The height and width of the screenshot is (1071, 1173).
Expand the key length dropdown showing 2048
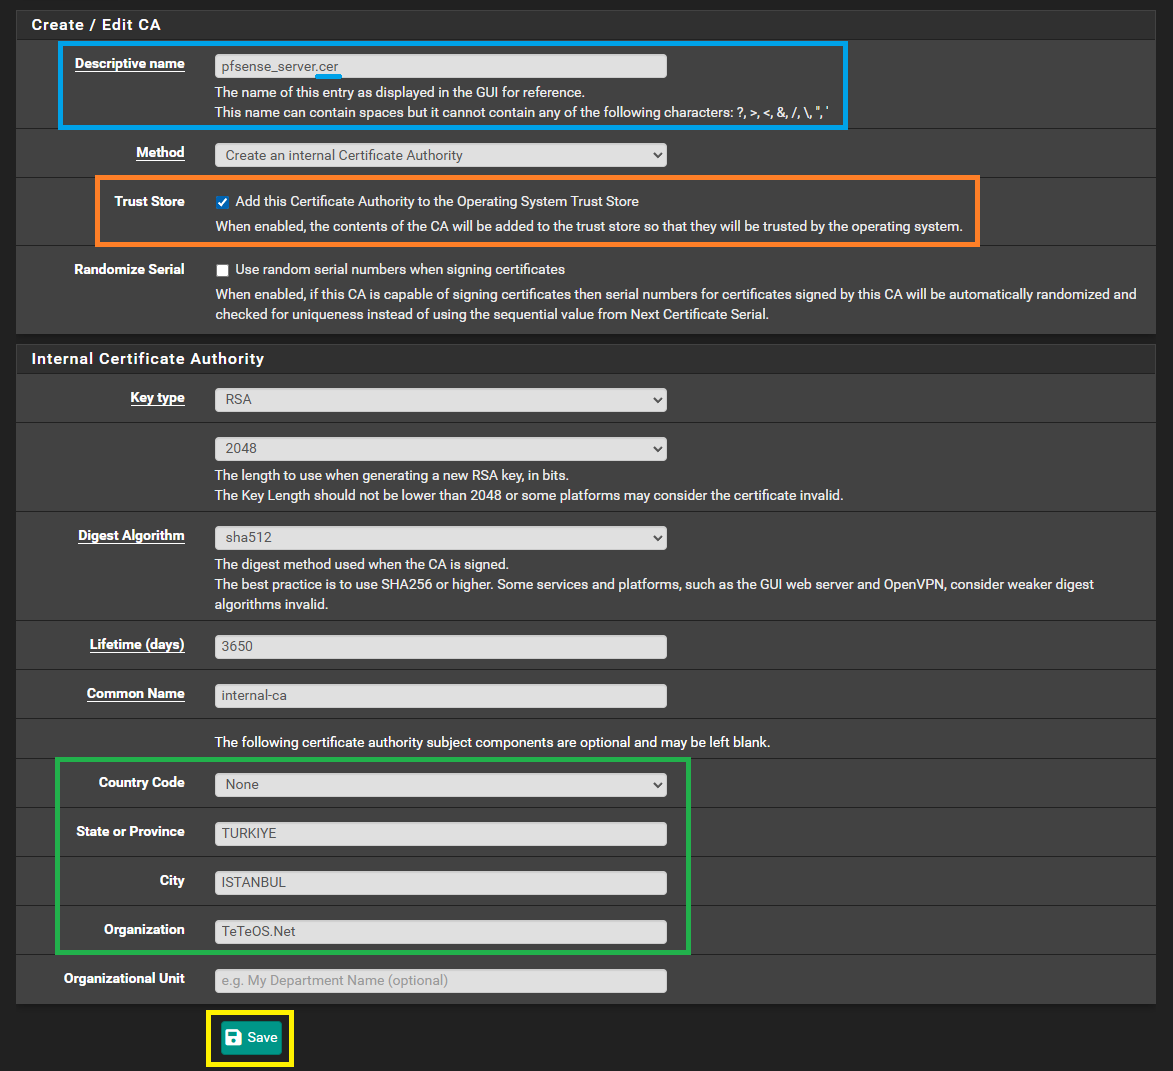tap(441, 449)
